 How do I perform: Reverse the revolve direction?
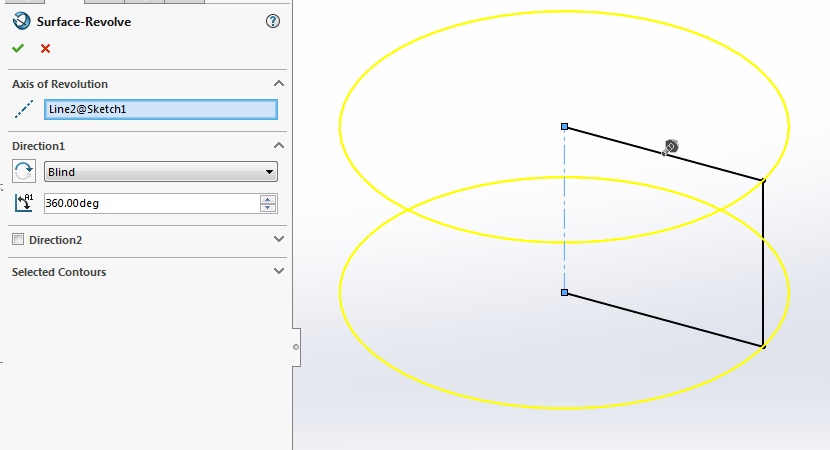tap(24, 172)
